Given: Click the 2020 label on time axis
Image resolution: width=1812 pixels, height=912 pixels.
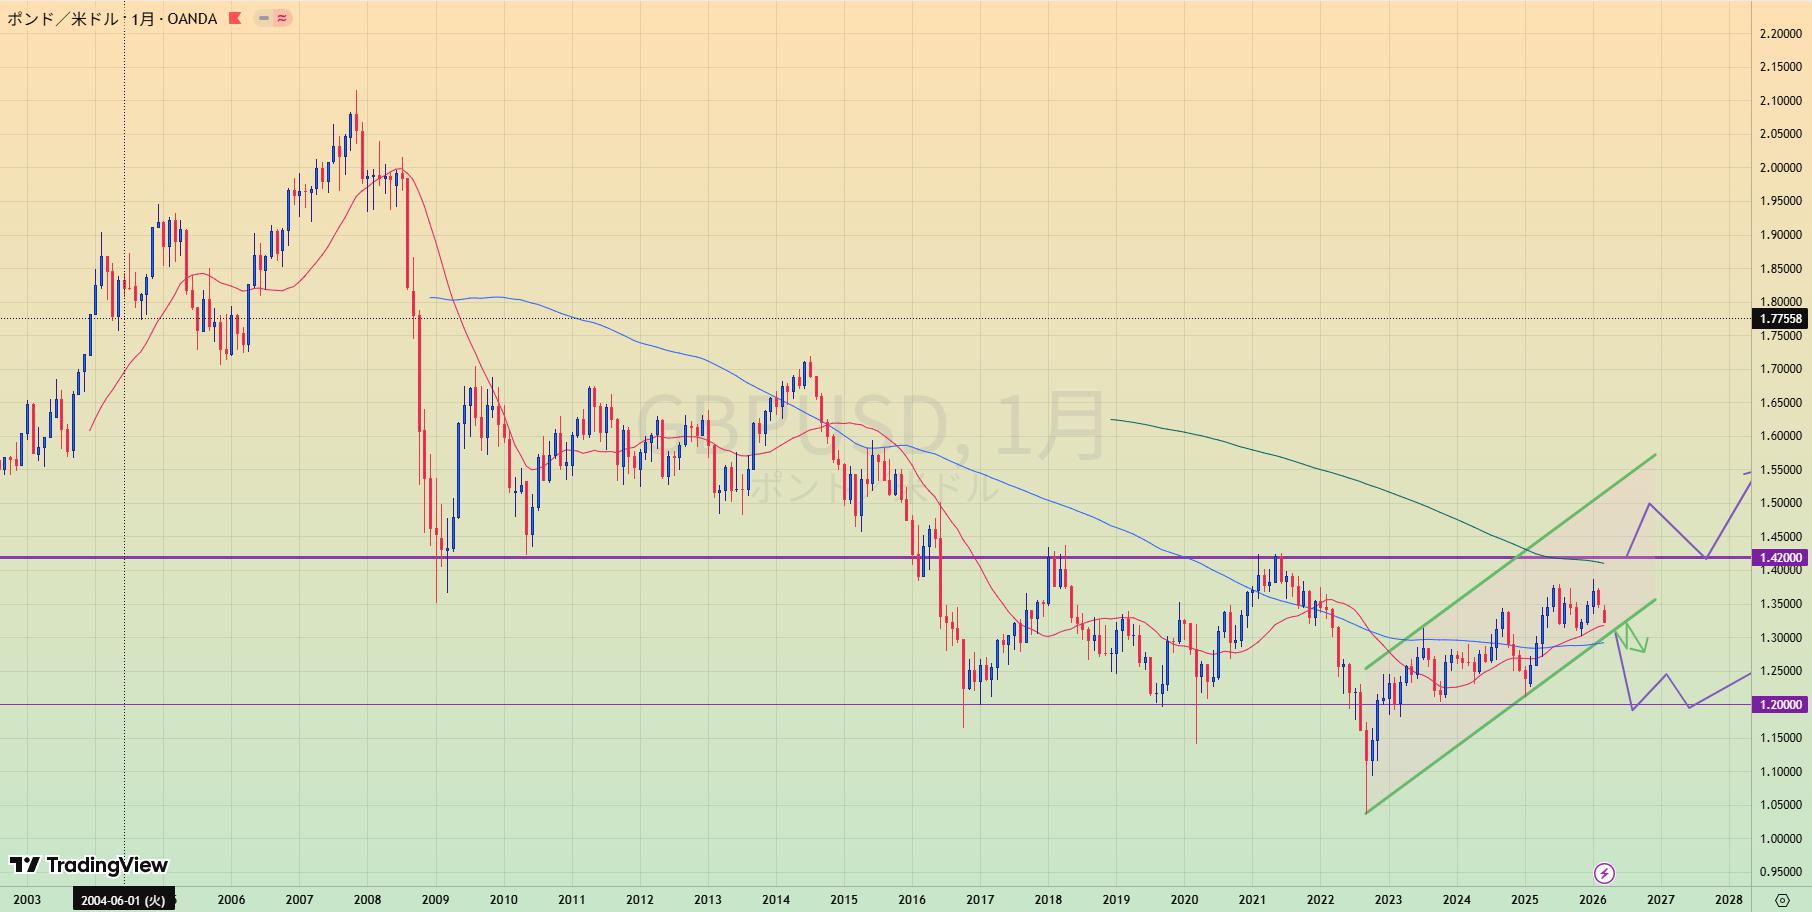Looking at the screenshot, I should [1184, 899].
